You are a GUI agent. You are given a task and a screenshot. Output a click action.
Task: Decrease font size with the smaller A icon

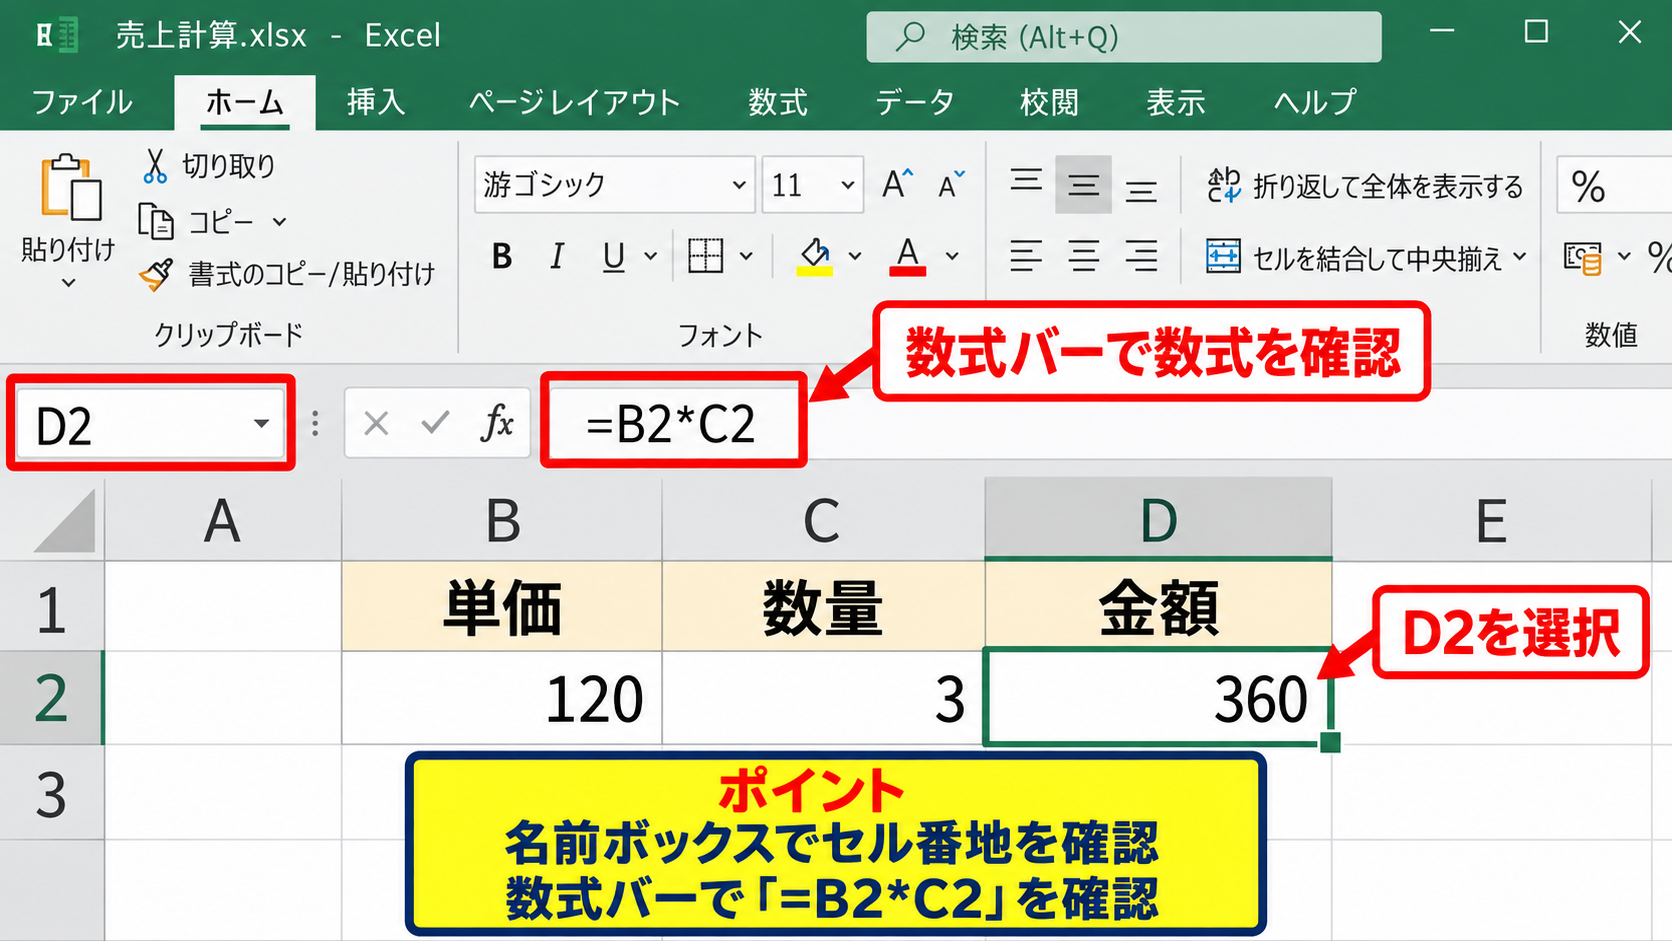(951, 184)
